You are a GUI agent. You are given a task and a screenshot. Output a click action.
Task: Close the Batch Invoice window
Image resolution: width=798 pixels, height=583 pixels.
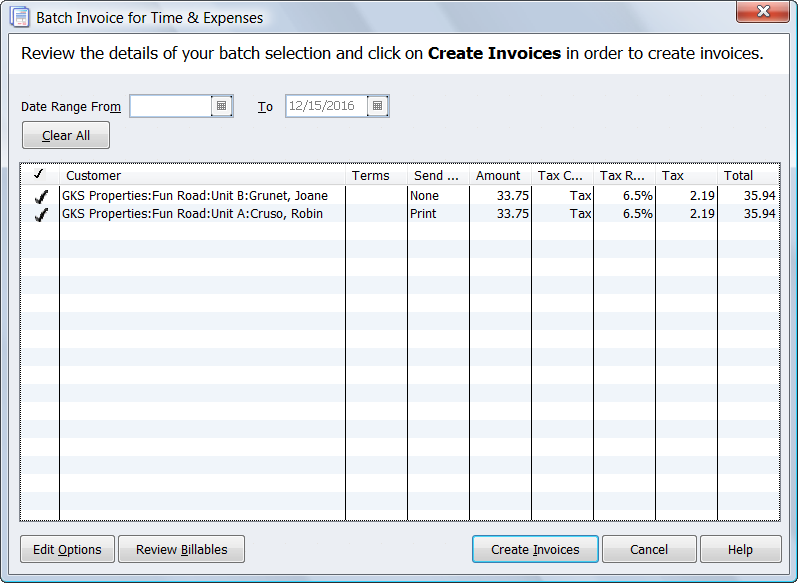click(763, 12)
